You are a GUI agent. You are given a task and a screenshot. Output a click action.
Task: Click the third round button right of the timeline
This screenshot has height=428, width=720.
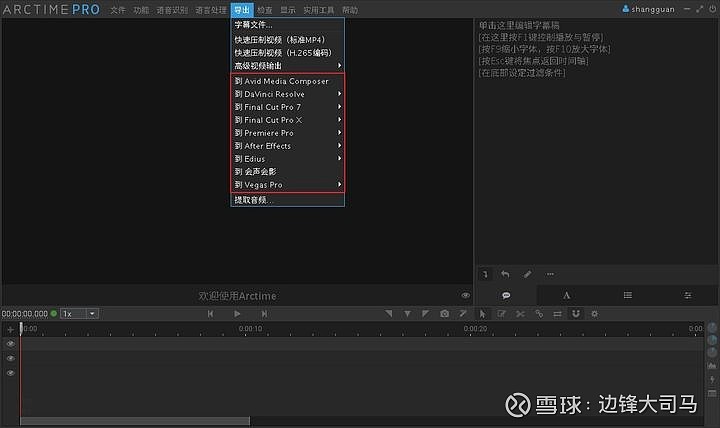coord(712,352)
